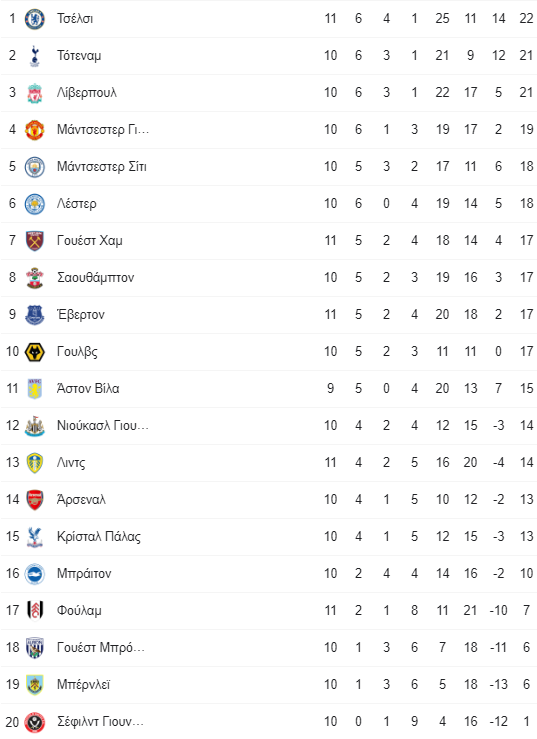Viewport: 537px width, 739px height.
Task: Click the West Ham crest icon
Action: coord(34,241)
